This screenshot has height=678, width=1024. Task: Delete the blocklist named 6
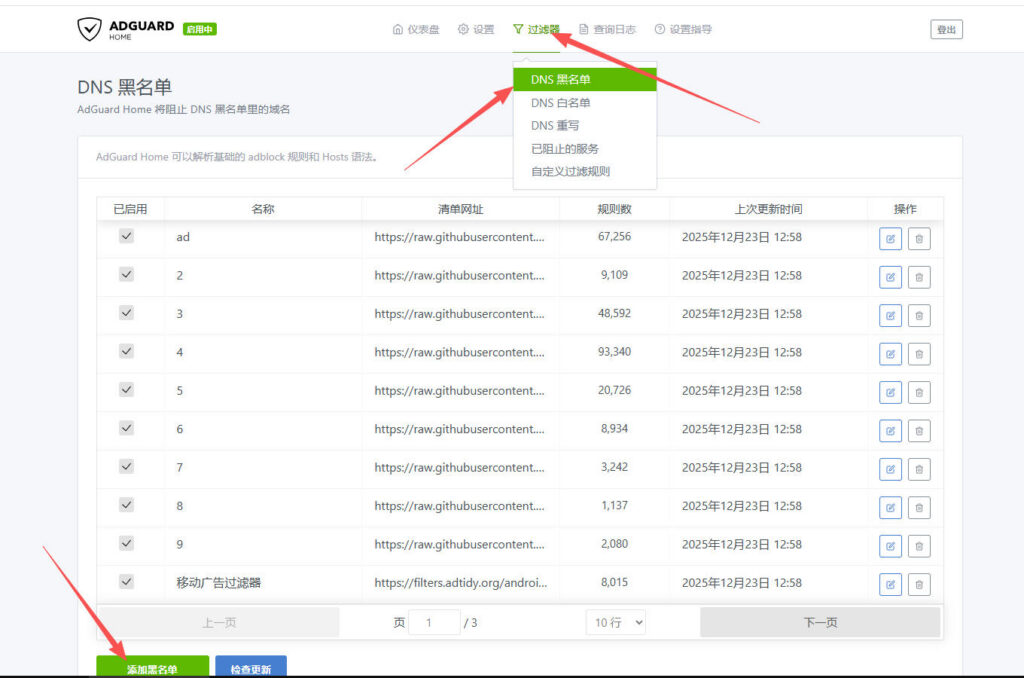919,431
